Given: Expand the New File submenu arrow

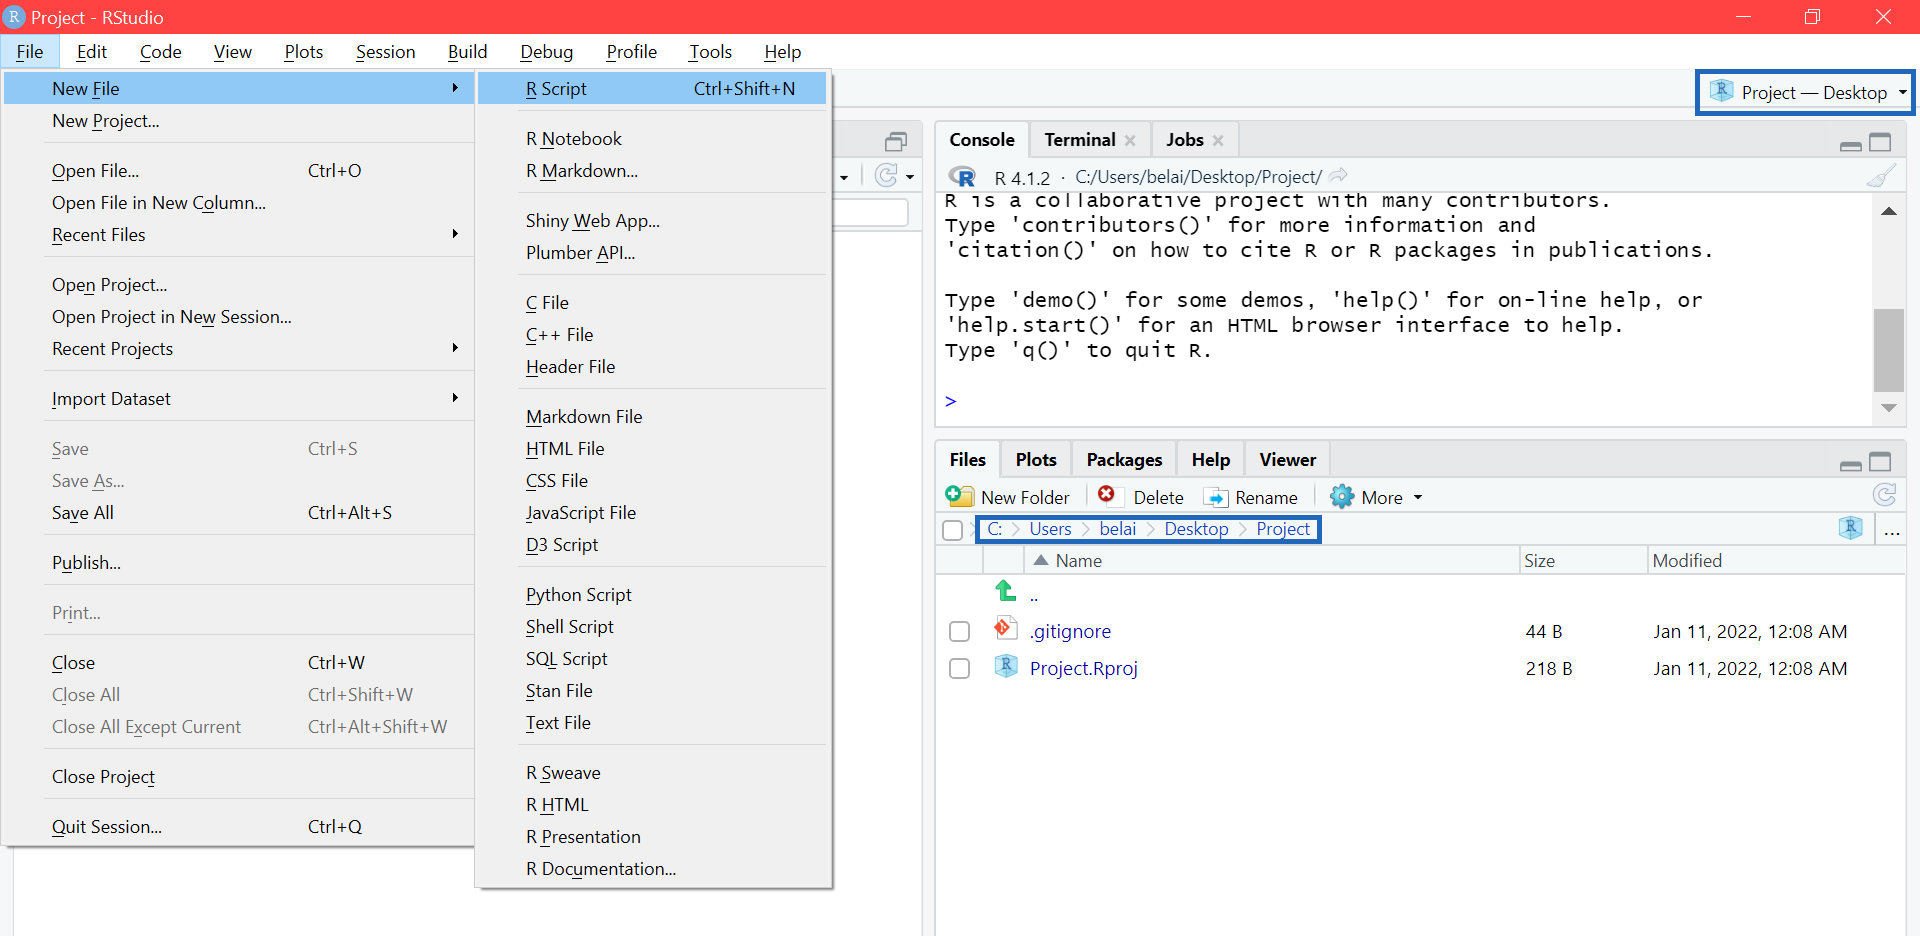Looking at the screenshot, I should point(455,88).
